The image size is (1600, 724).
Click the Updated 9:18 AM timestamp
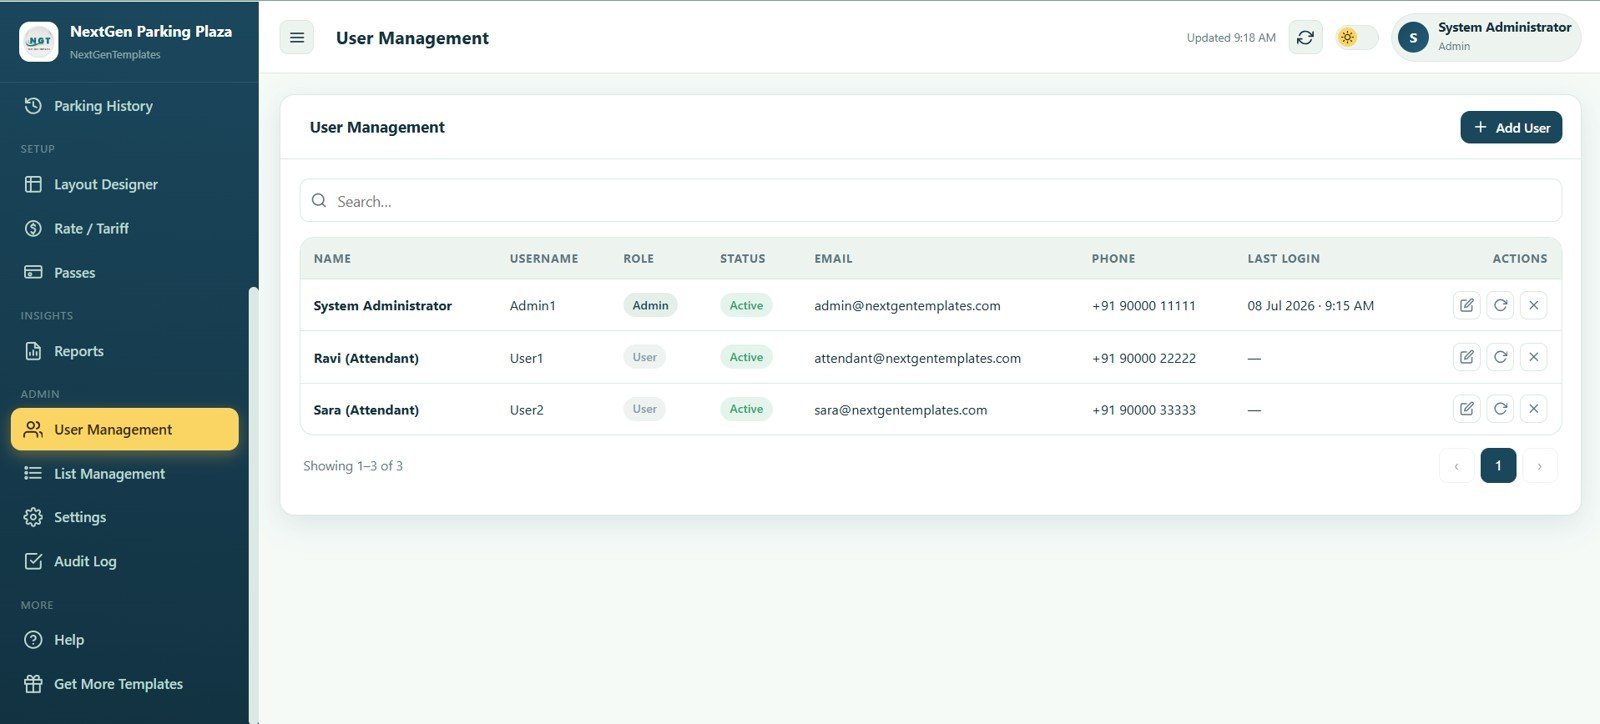1231,38
